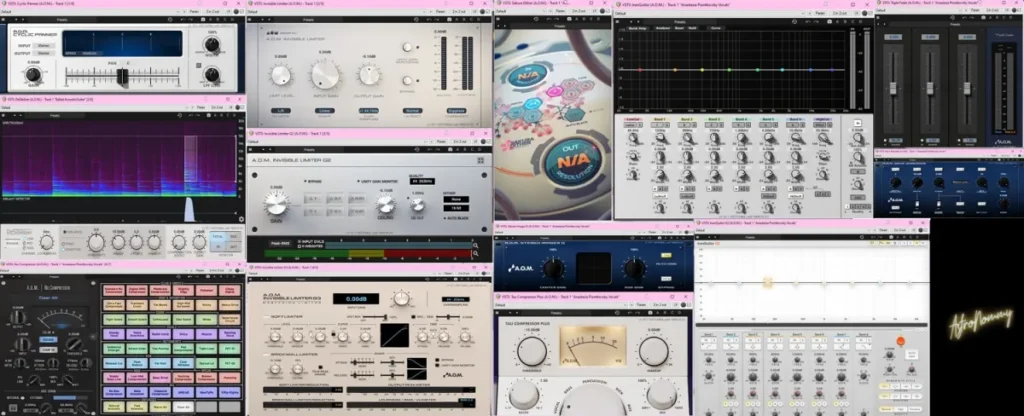Screen dimensions: 1024x416
Task: Select Clear Air preset in Nu Compressor
Action: (x=184, y=407)
